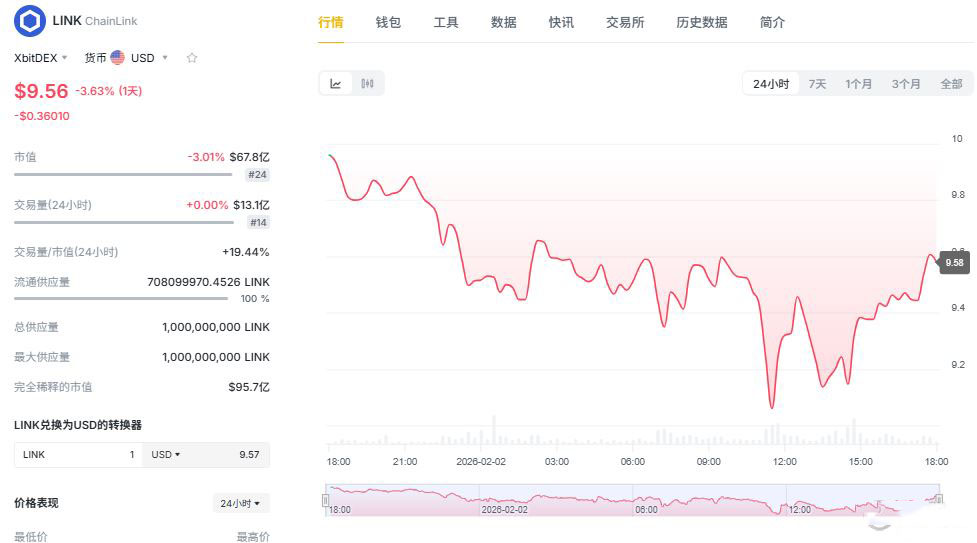The width and height of the screenshot is (977, 543).
Task: Click the market cap rank #24 badge
Action: tap(257, 175)
